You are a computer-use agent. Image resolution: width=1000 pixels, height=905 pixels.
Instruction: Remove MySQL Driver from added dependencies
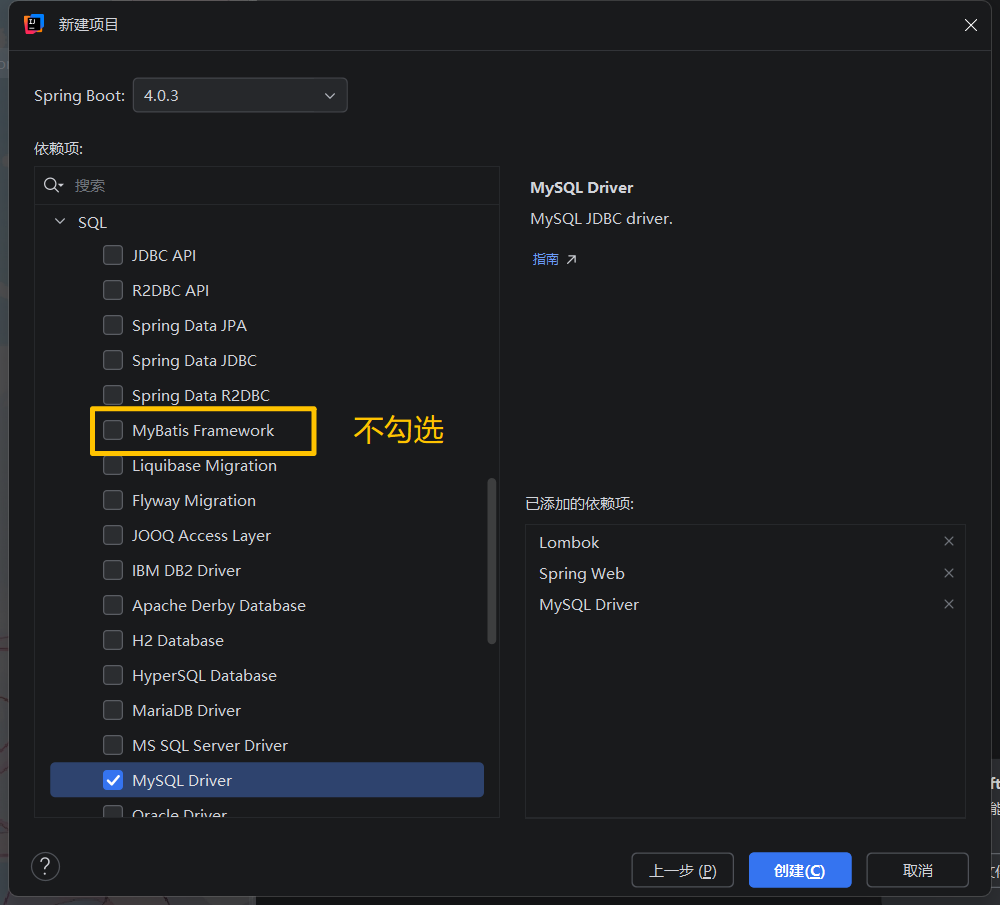[949, 604]
